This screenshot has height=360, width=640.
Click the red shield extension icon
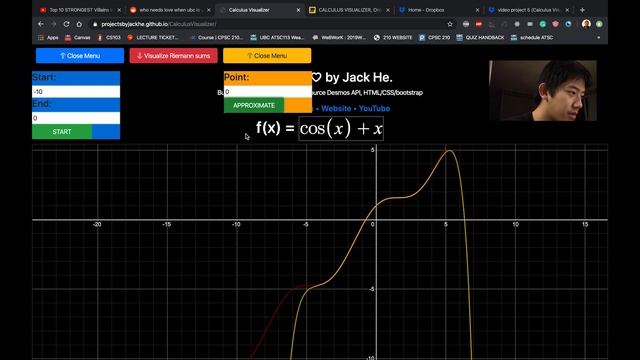(555, 24)
